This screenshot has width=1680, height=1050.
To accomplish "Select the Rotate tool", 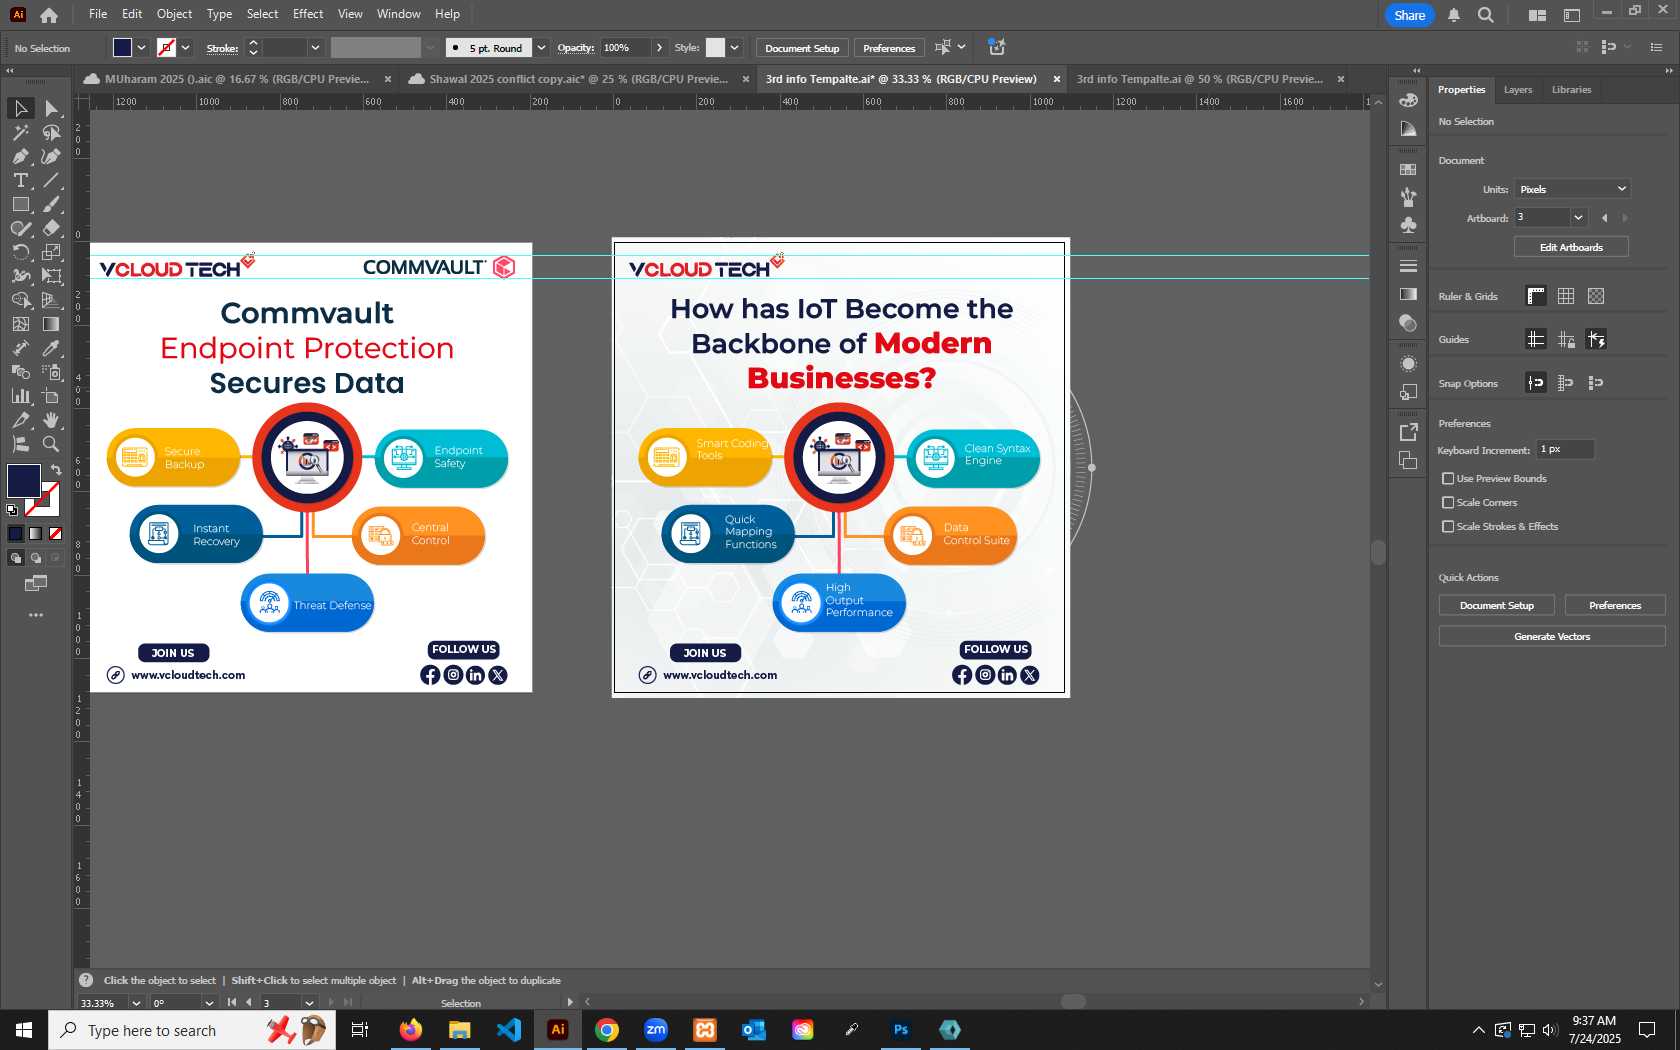I will (20, 252).
